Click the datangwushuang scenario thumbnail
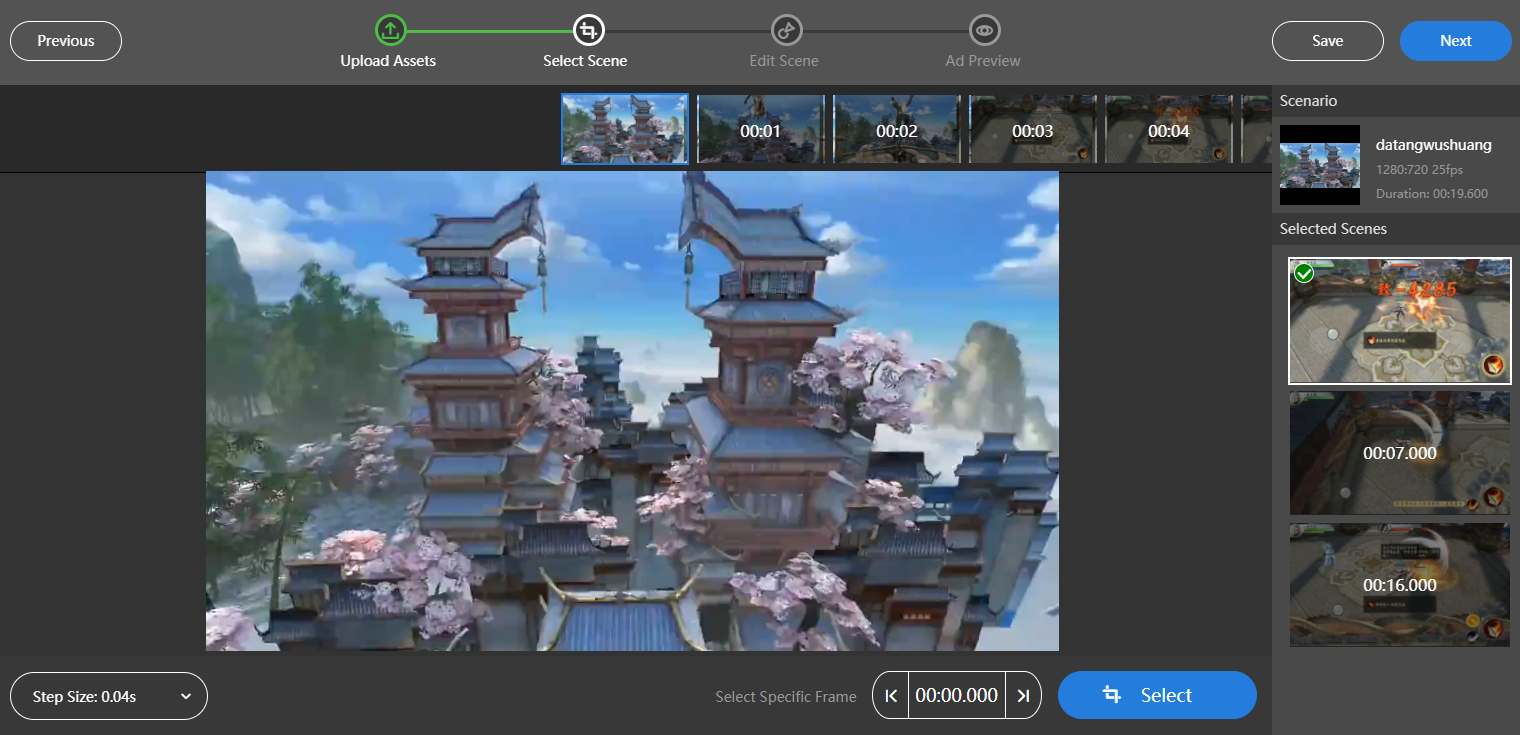Viewport: 1520px width, 735px height. pos(1320,165)
